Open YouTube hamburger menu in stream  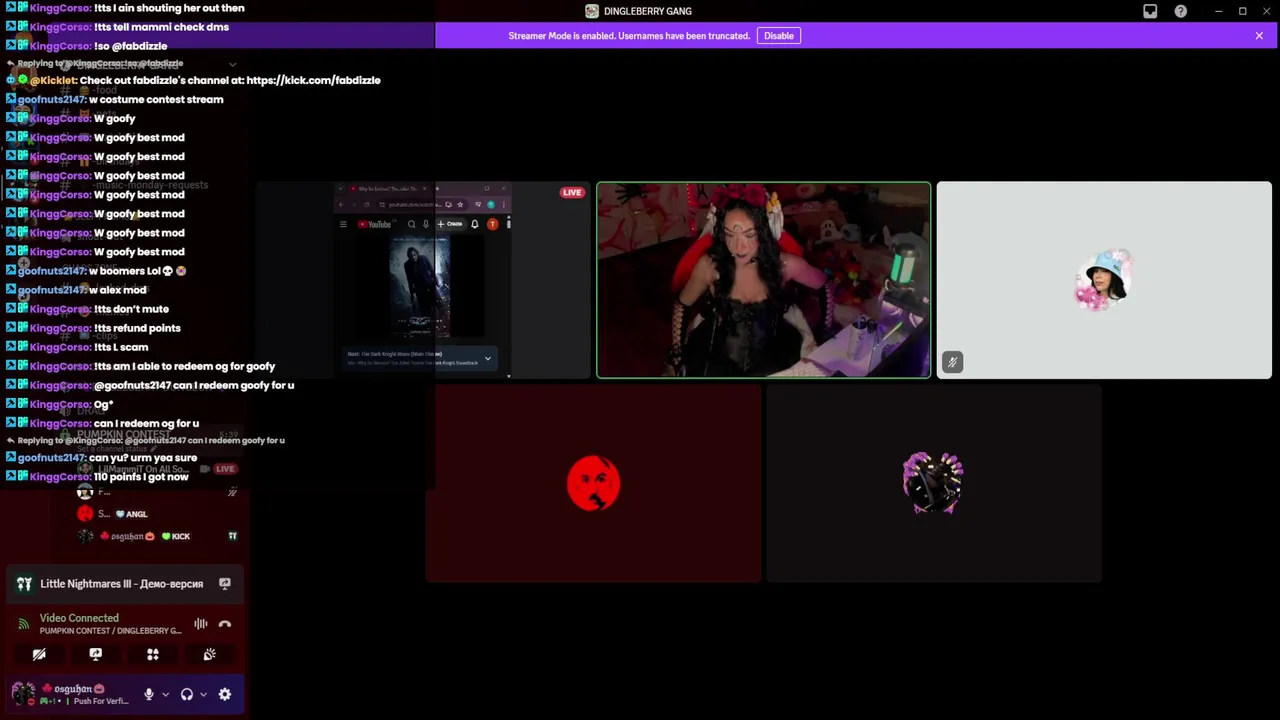[x=343, y=224]
